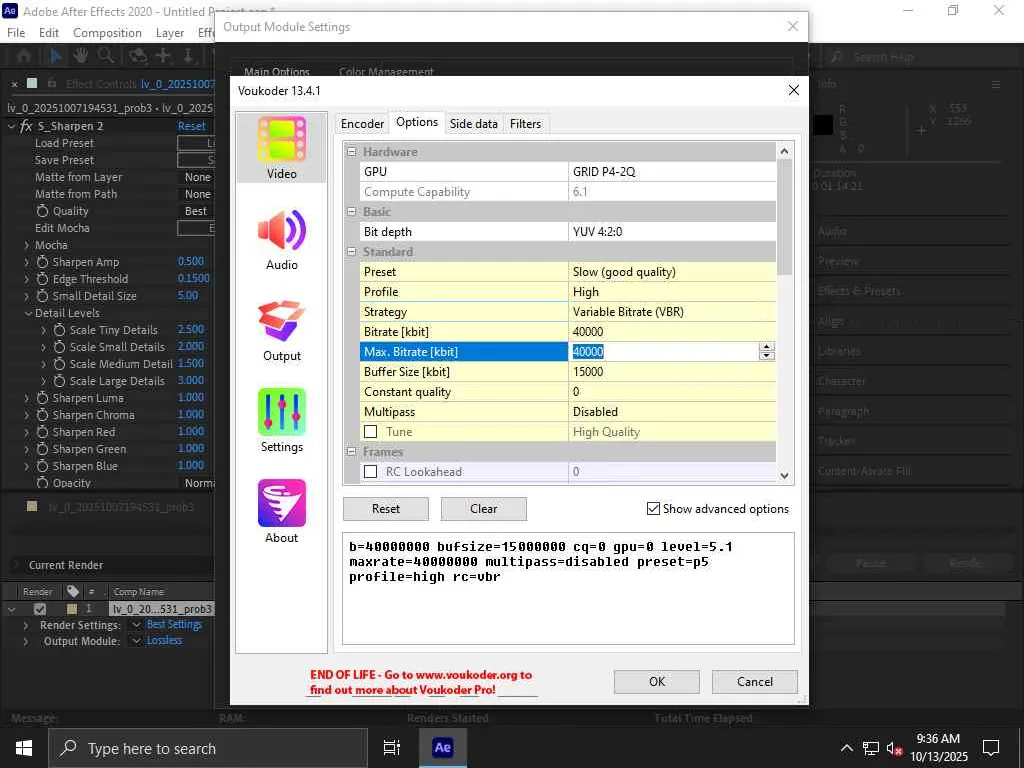Click Reset link for S_Sharpen 2 effect
Screen dimensions: 1024x768
click(191, 126)
